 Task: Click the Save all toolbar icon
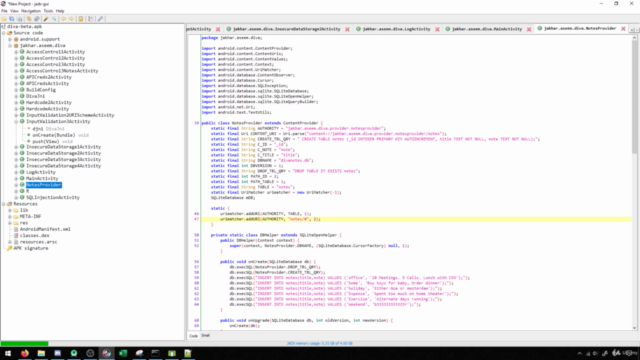(12, 19)
